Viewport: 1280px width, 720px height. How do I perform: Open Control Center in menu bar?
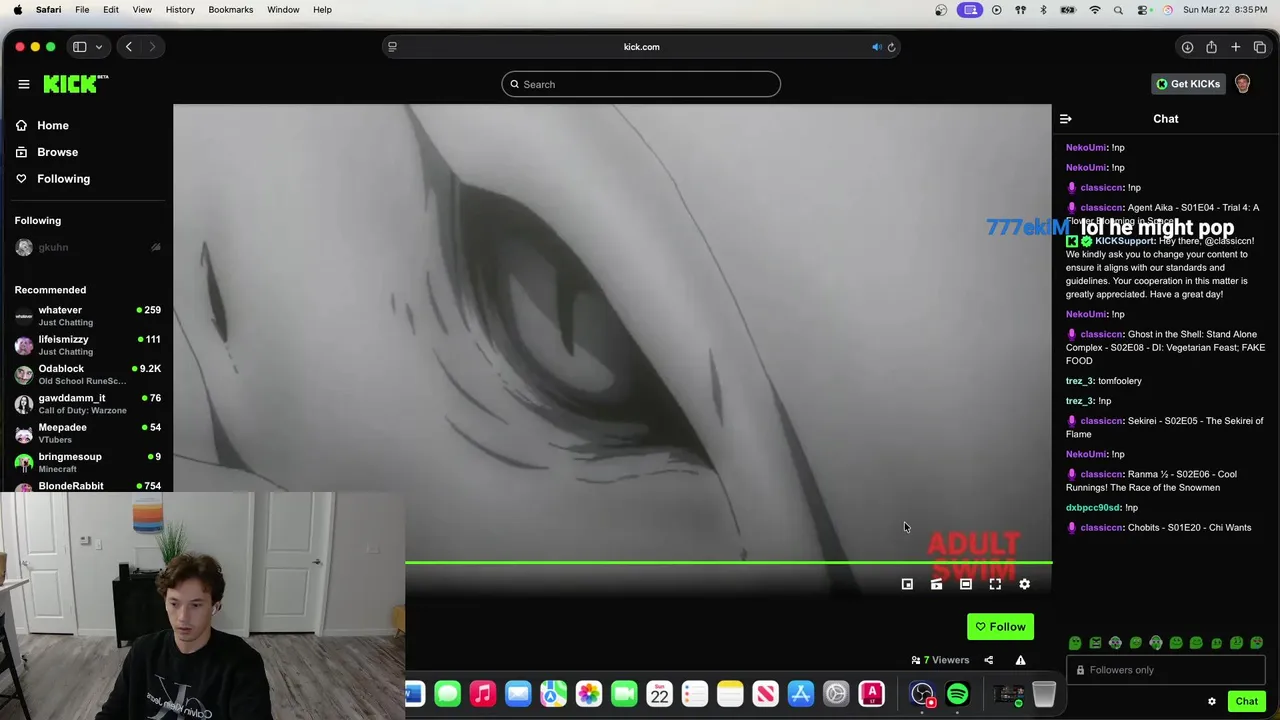coord(1144,10)
